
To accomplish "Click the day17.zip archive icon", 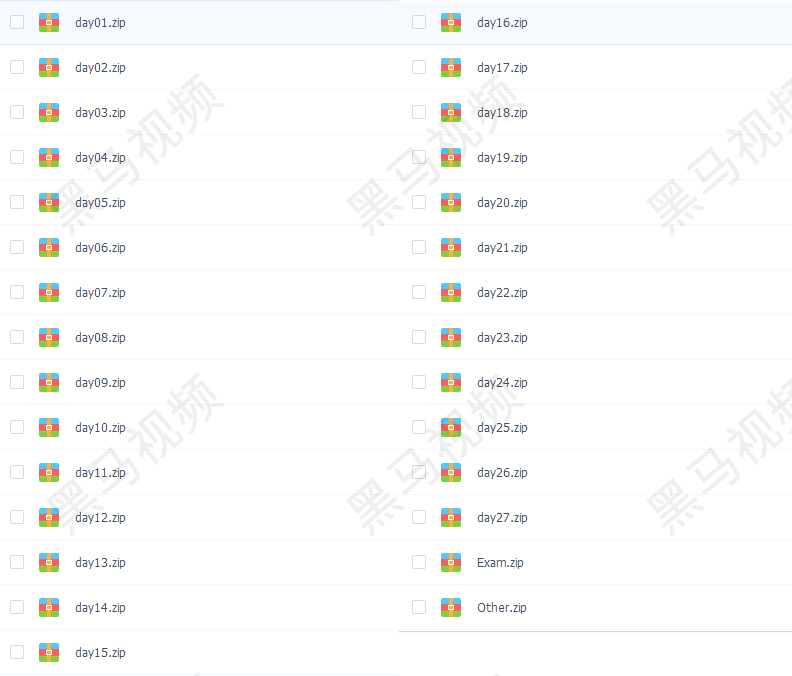I will (x=451, y=67).
